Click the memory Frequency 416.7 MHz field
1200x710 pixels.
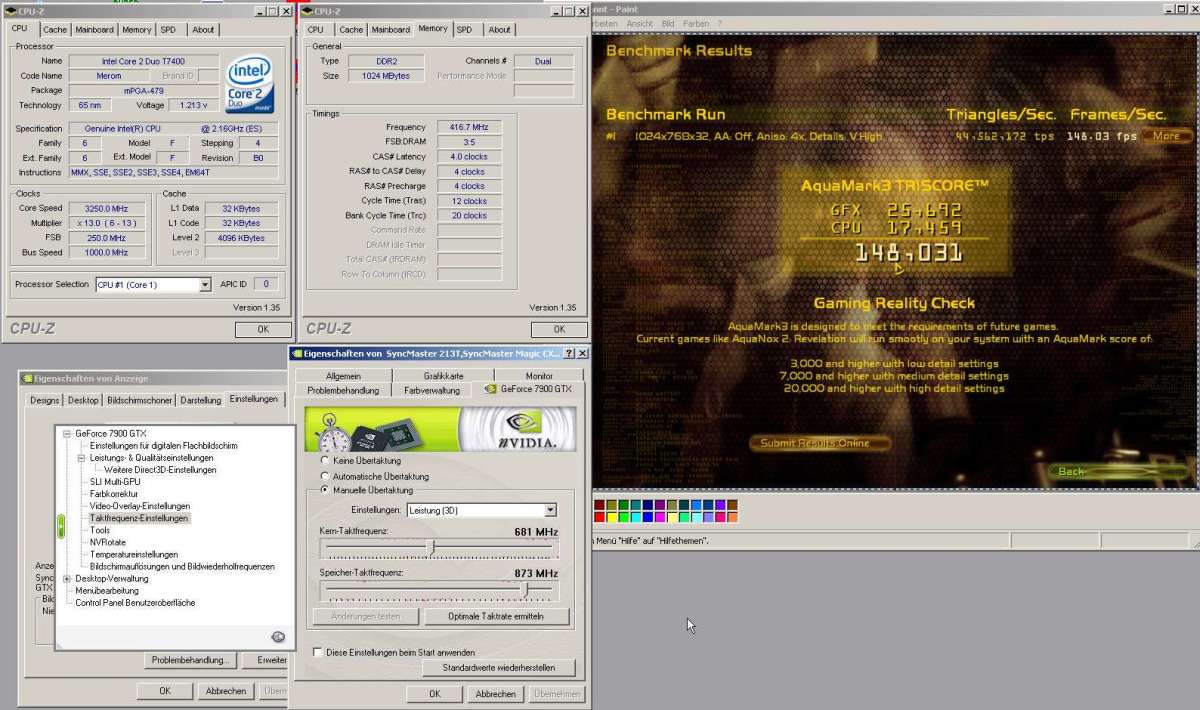coord(468,128)
